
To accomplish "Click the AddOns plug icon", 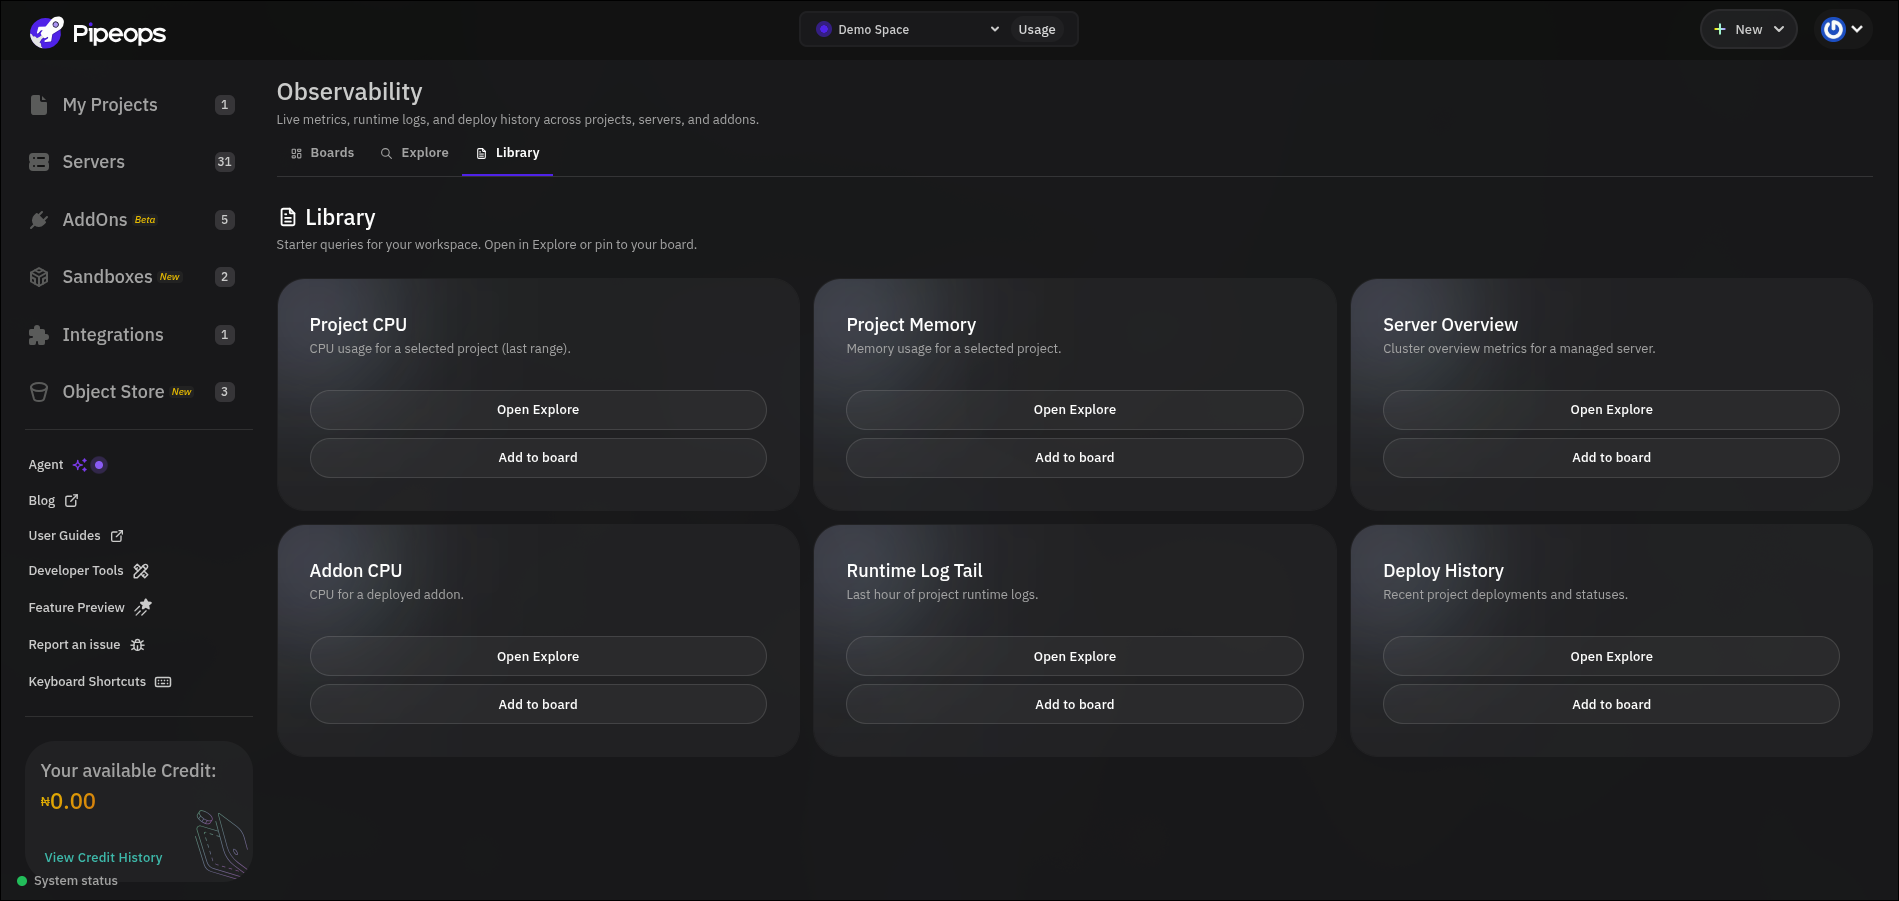I will [x=39, y=220].
